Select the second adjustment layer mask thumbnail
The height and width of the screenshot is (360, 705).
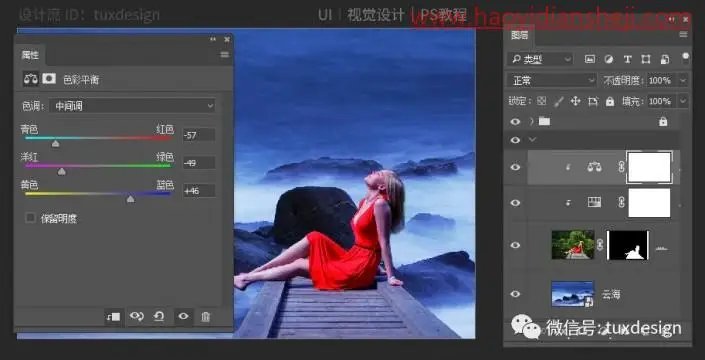pyautogui.click(x=649, y=203)
